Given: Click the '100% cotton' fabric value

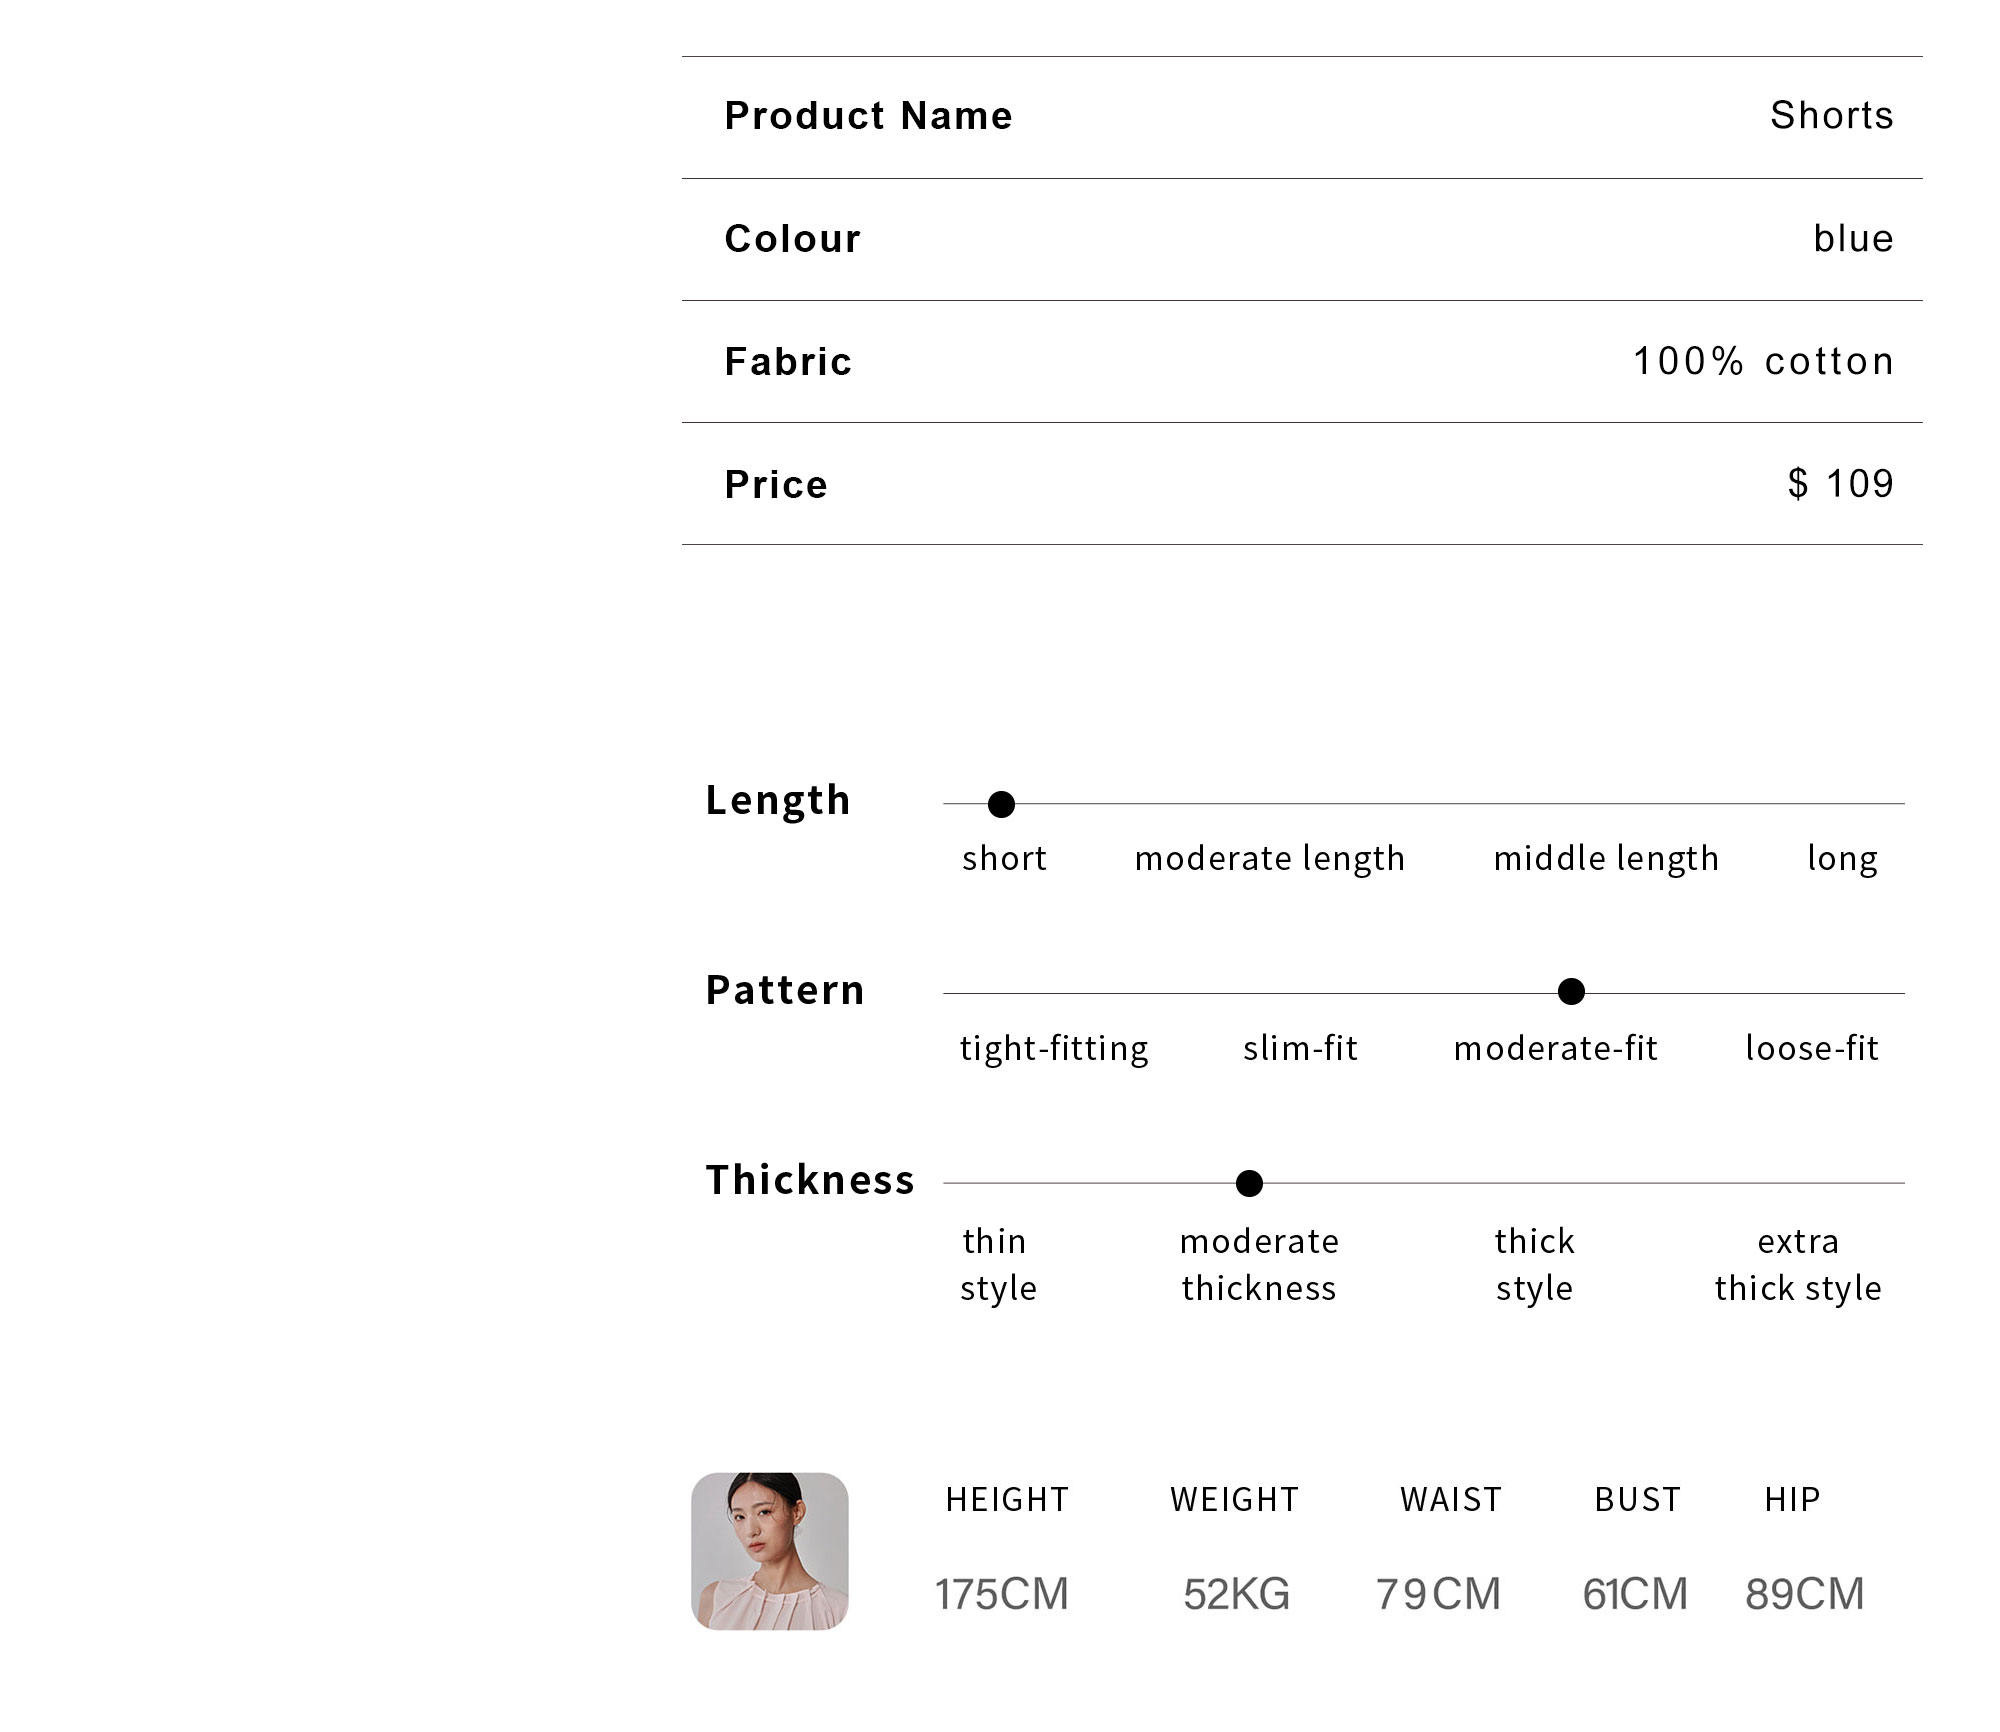Looking at the screenshot, I should pos(1763,361).
